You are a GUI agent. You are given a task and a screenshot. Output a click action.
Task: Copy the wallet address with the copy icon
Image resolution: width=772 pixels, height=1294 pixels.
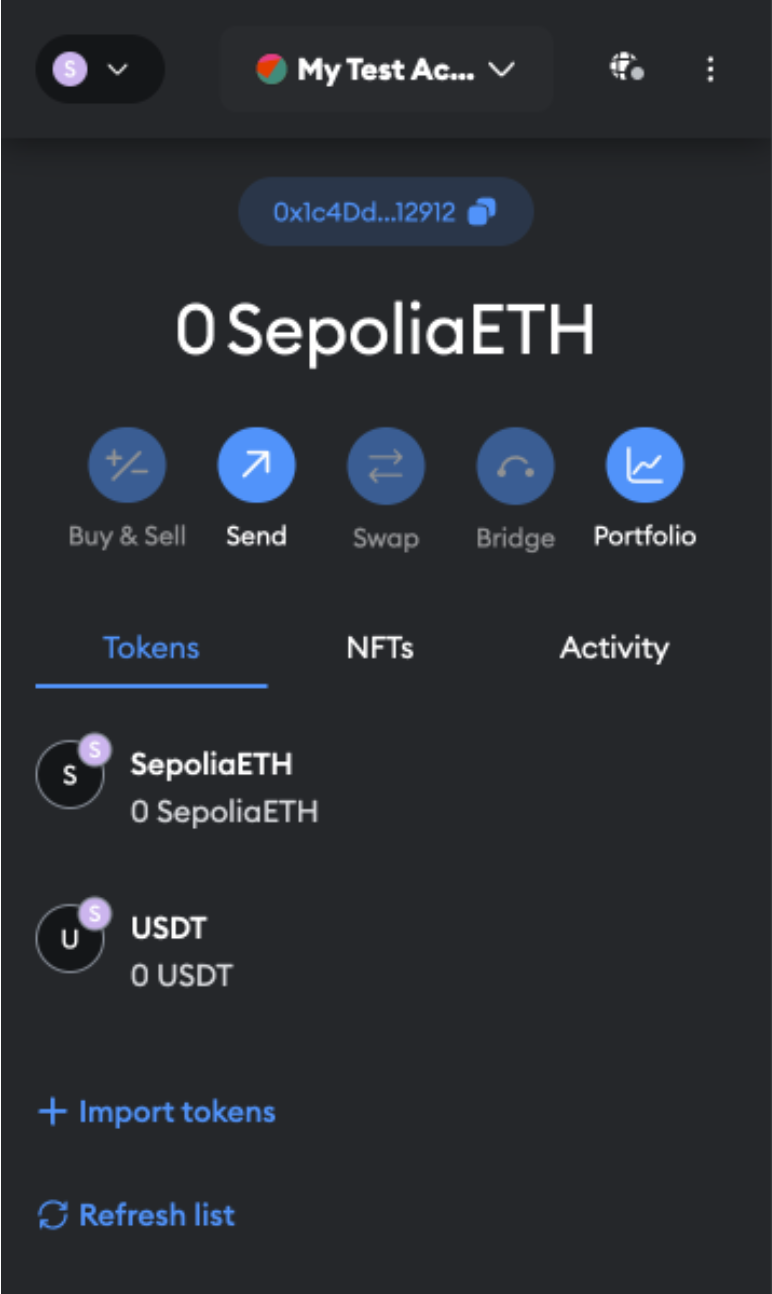[x=483, y=212]
